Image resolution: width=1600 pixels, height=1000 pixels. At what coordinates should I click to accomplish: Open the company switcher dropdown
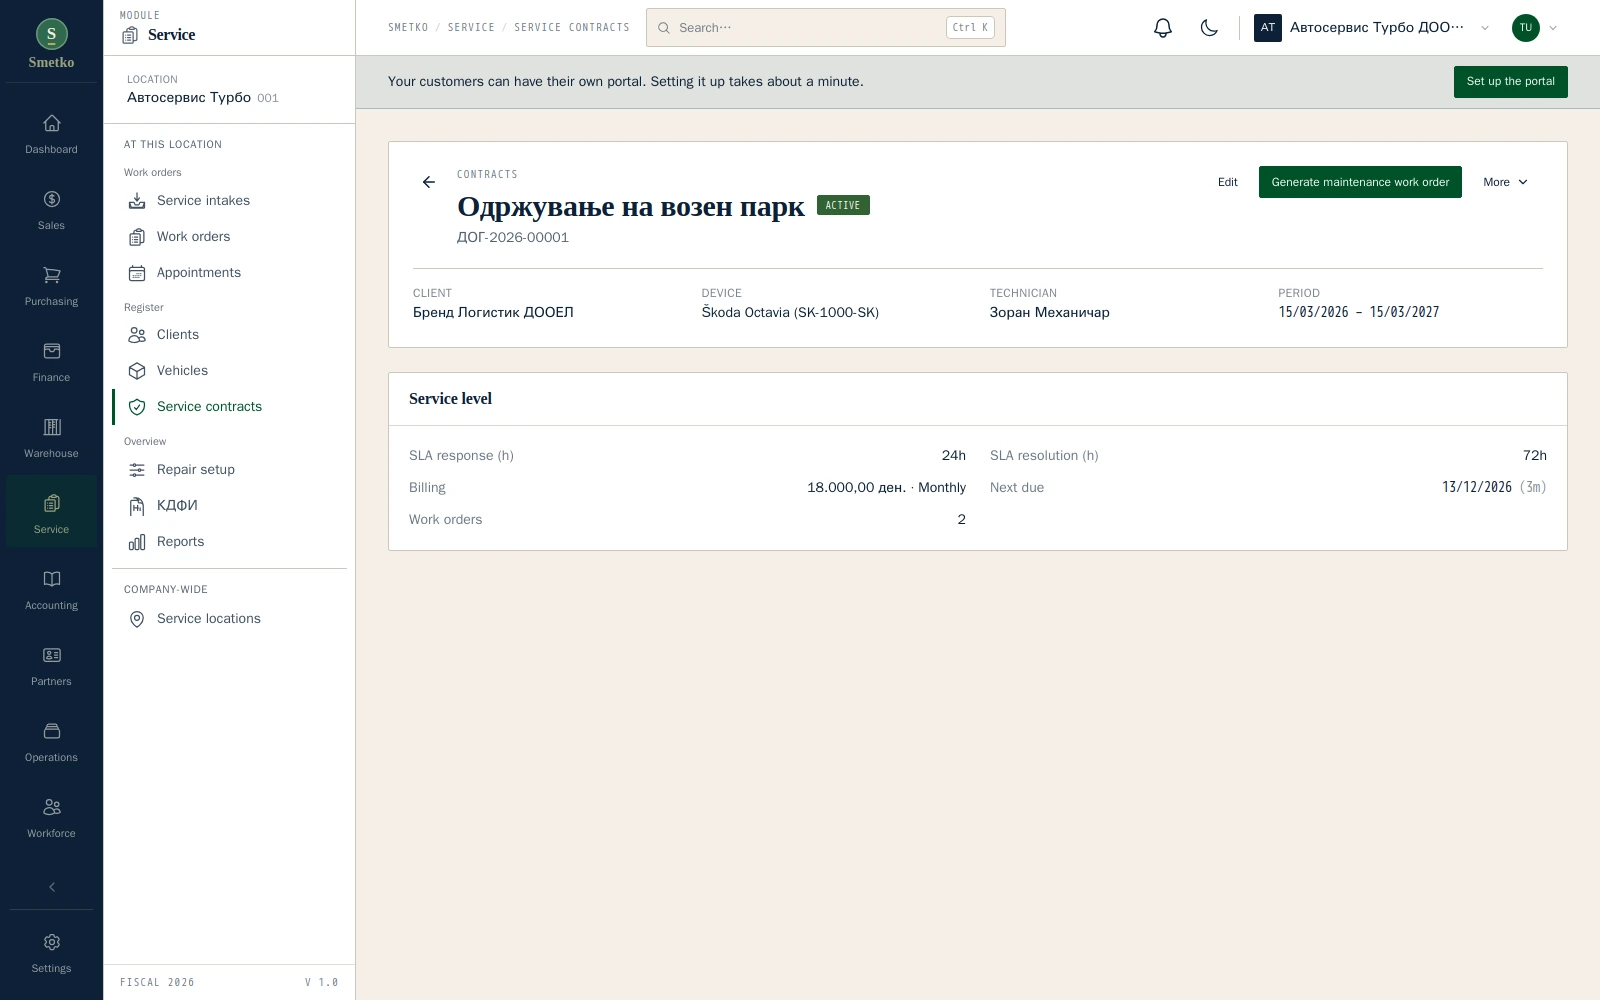click(x=1372, y=28)
